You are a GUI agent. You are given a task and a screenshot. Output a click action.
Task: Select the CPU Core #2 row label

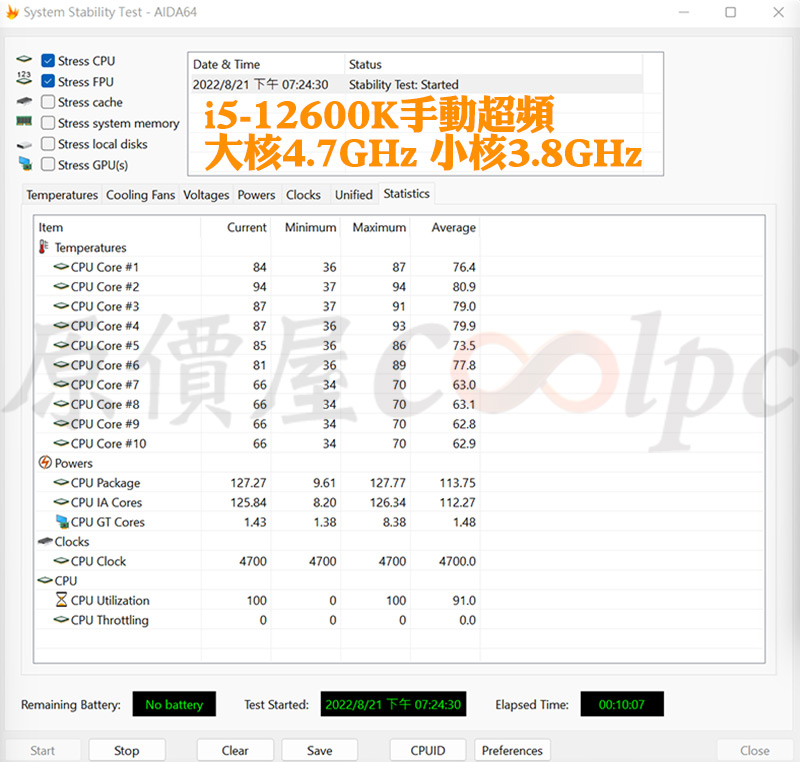[105, 287]
